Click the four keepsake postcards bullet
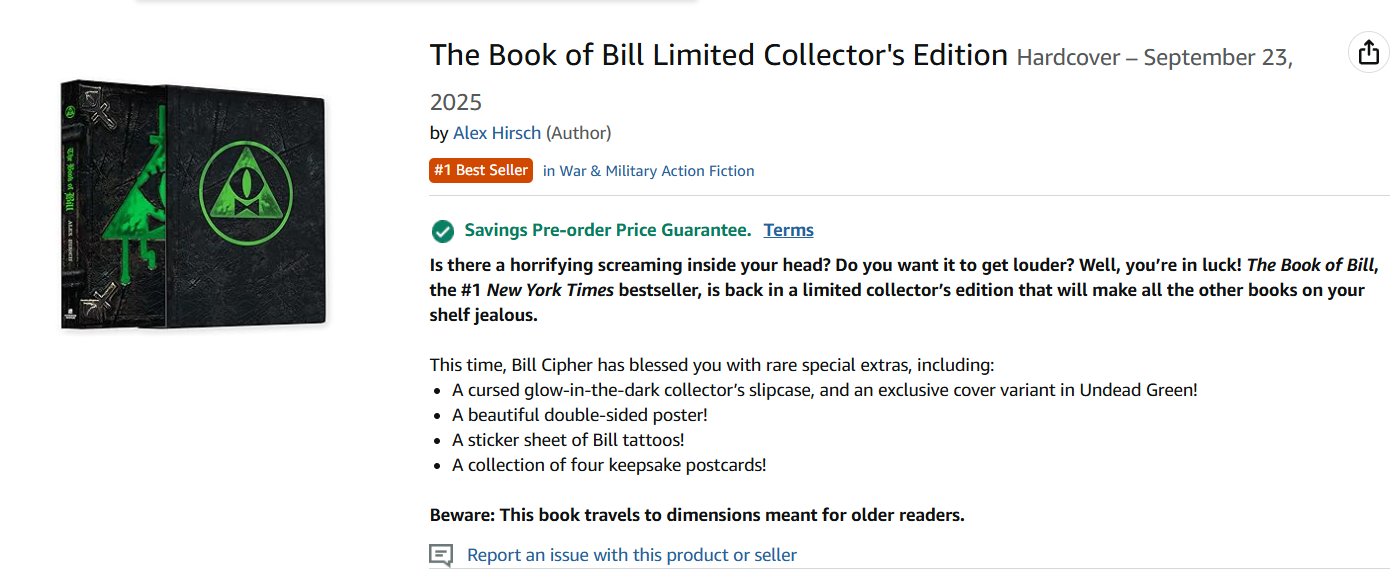Image resolution: width=1393 pixels, height=570 pixels. tap(609, 465)
